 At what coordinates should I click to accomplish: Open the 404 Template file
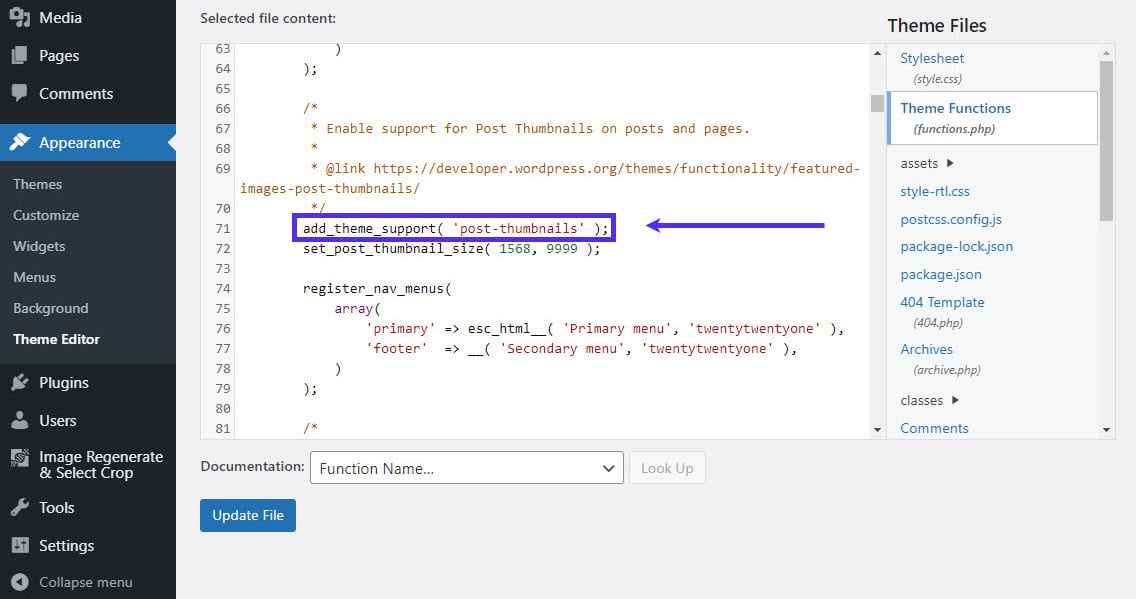pyautogui.click(x=942, y=302)
